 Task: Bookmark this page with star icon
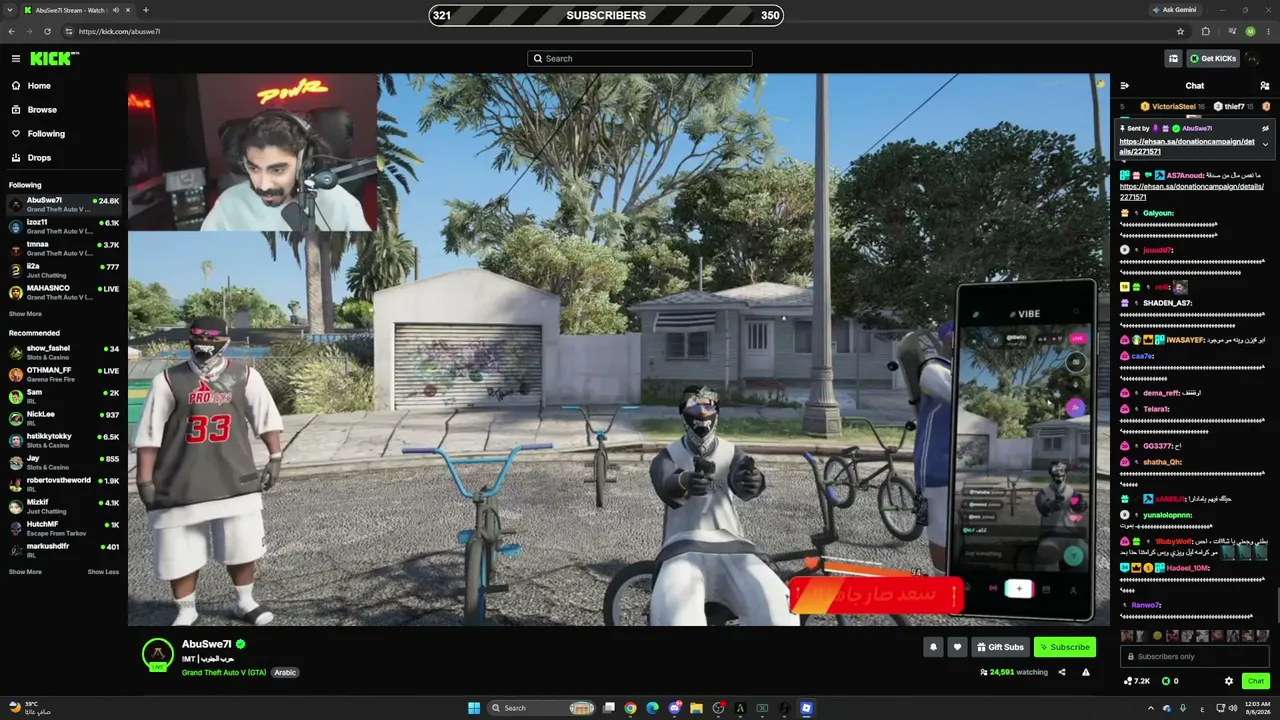click(1181, 31)
